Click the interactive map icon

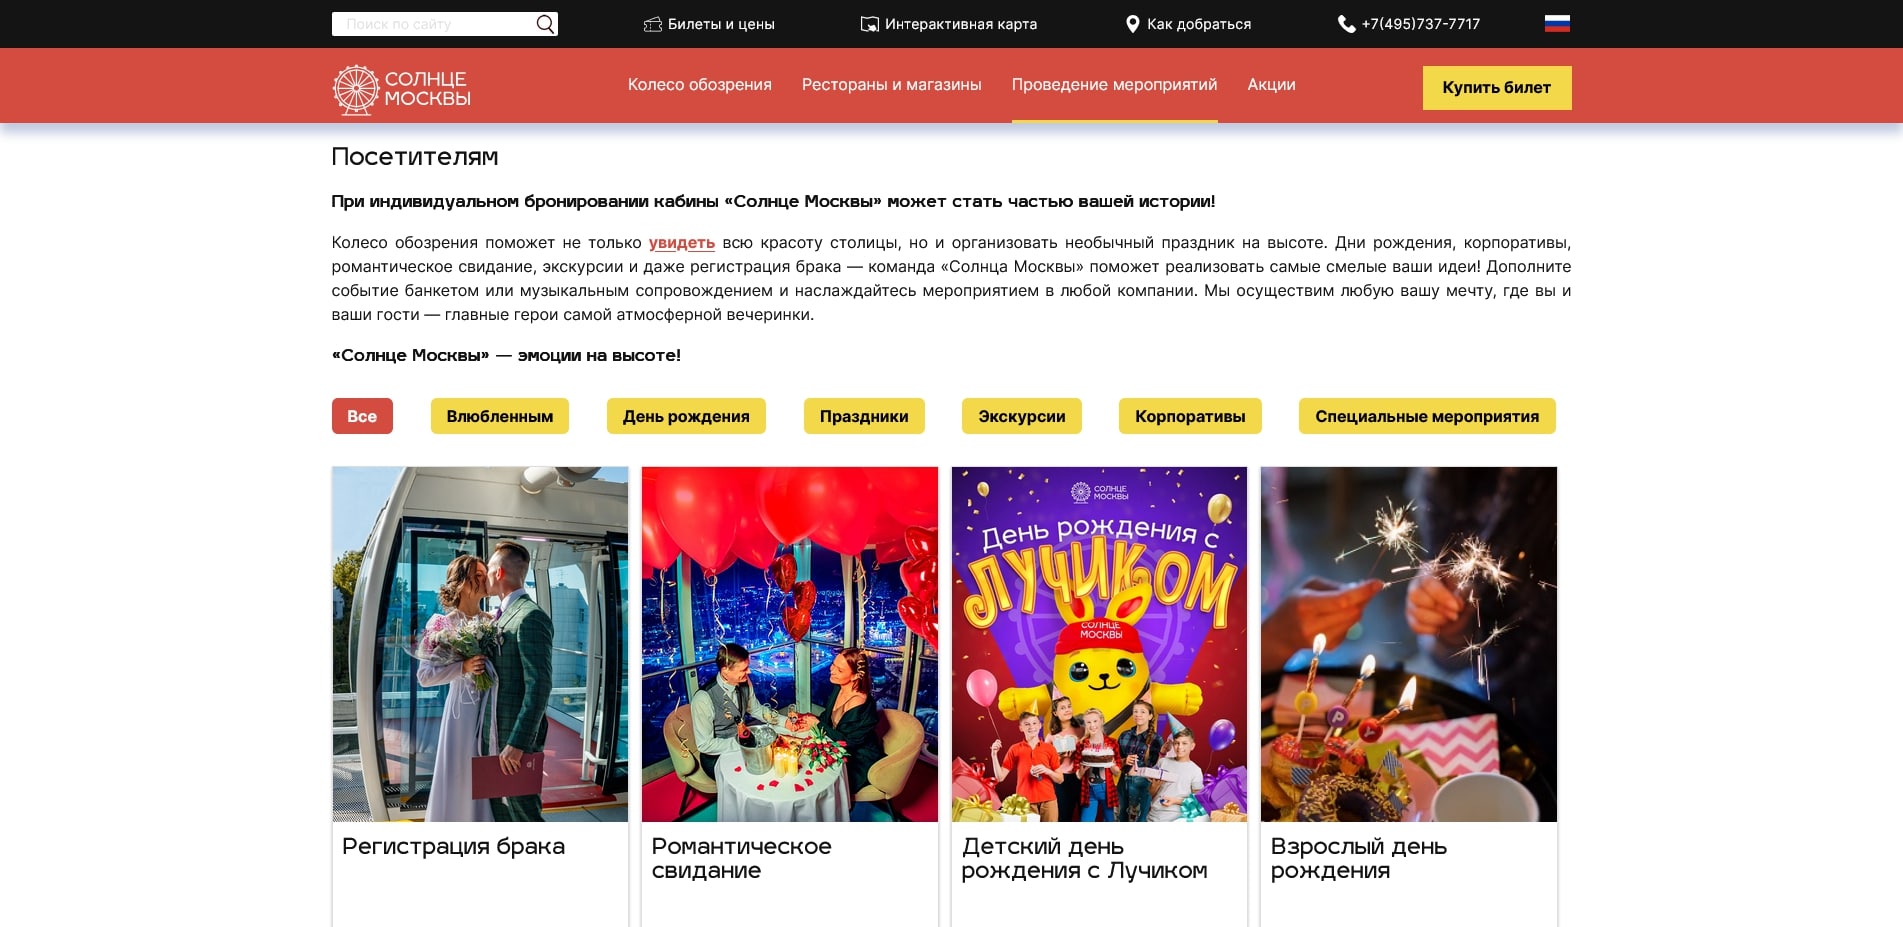click(869, 24)
